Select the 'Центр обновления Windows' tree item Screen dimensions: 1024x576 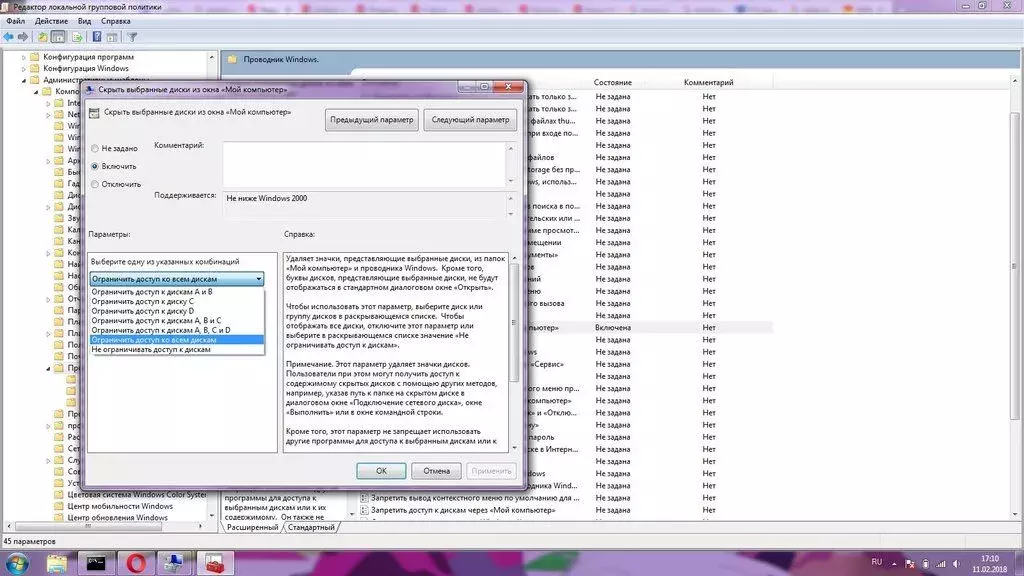tap(118, 517)
